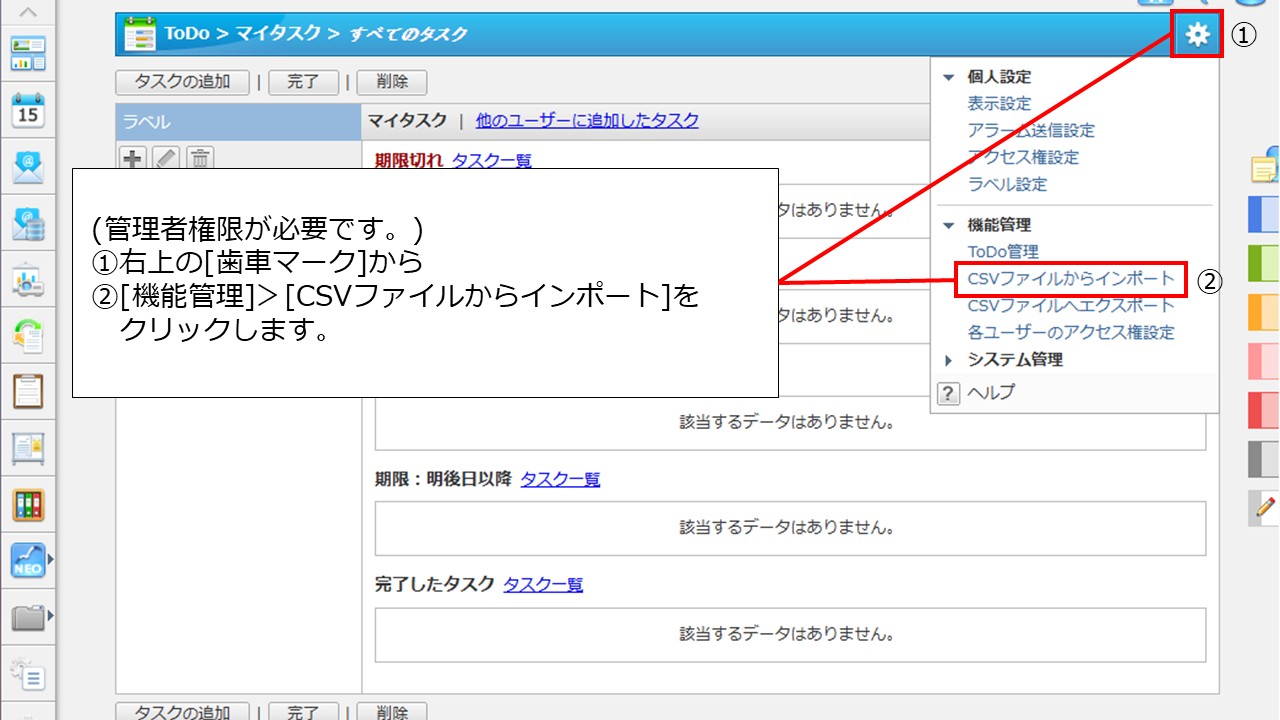
Task: Collapse the 個人設定 section
Action: [949, 77]
